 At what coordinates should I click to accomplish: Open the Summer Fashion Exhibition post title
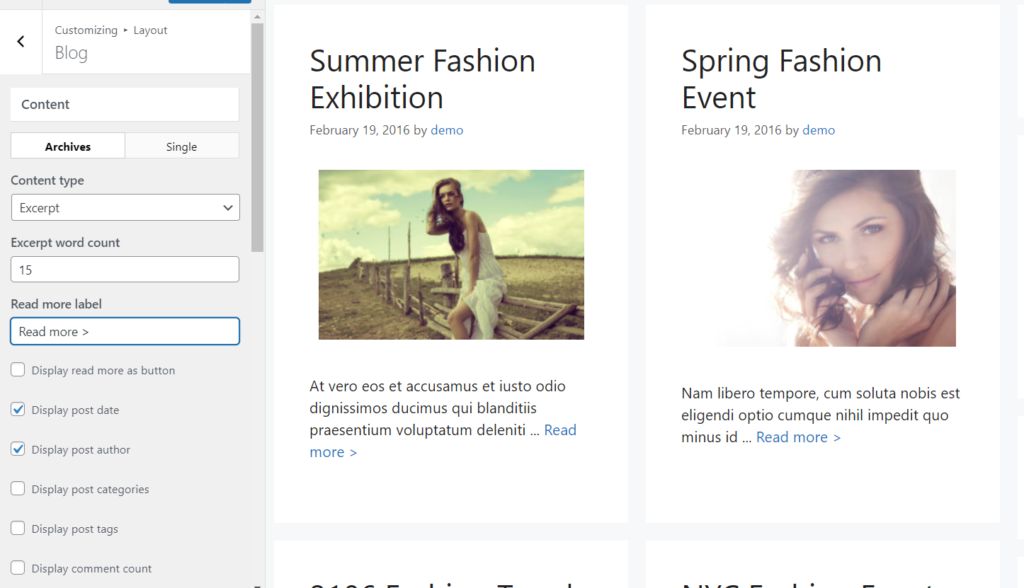[x=422, y=79]
